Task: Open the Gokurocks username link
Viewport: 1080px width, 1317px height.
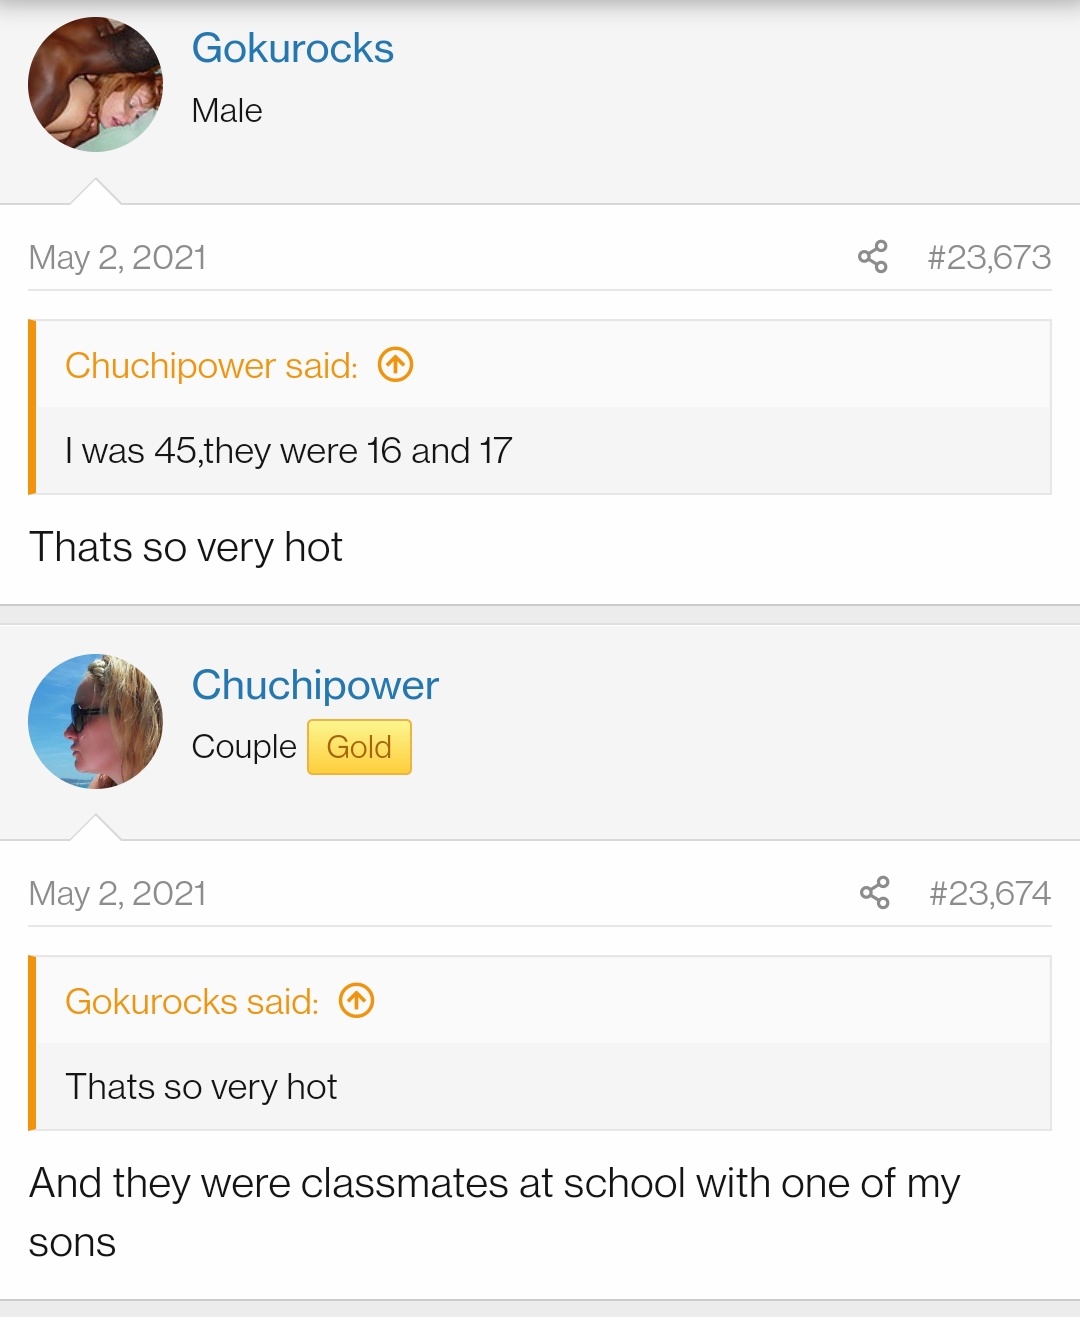Action: pos(292,48)
